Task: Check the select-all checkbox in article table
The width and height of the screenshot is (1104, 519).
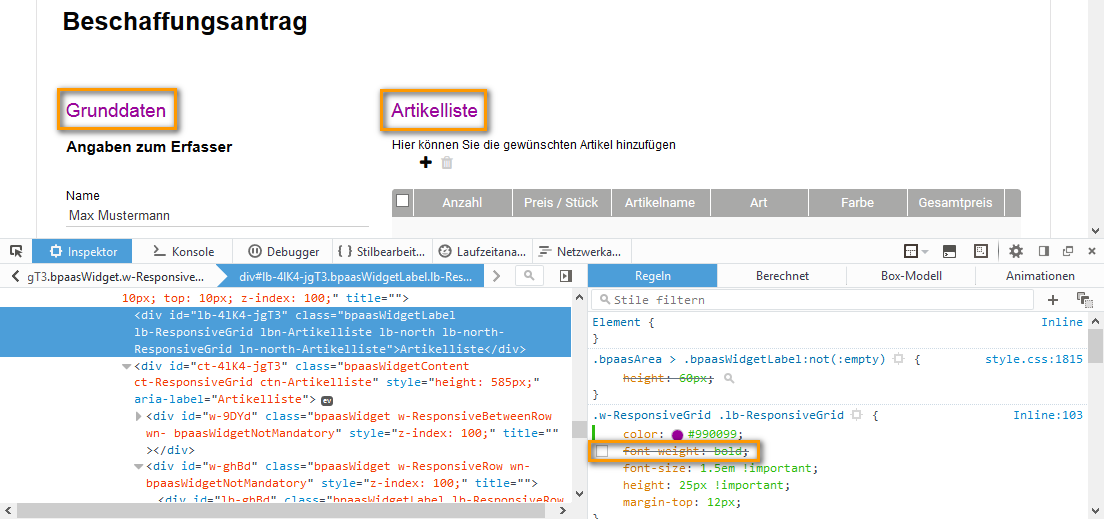Action: coord(402,201)
